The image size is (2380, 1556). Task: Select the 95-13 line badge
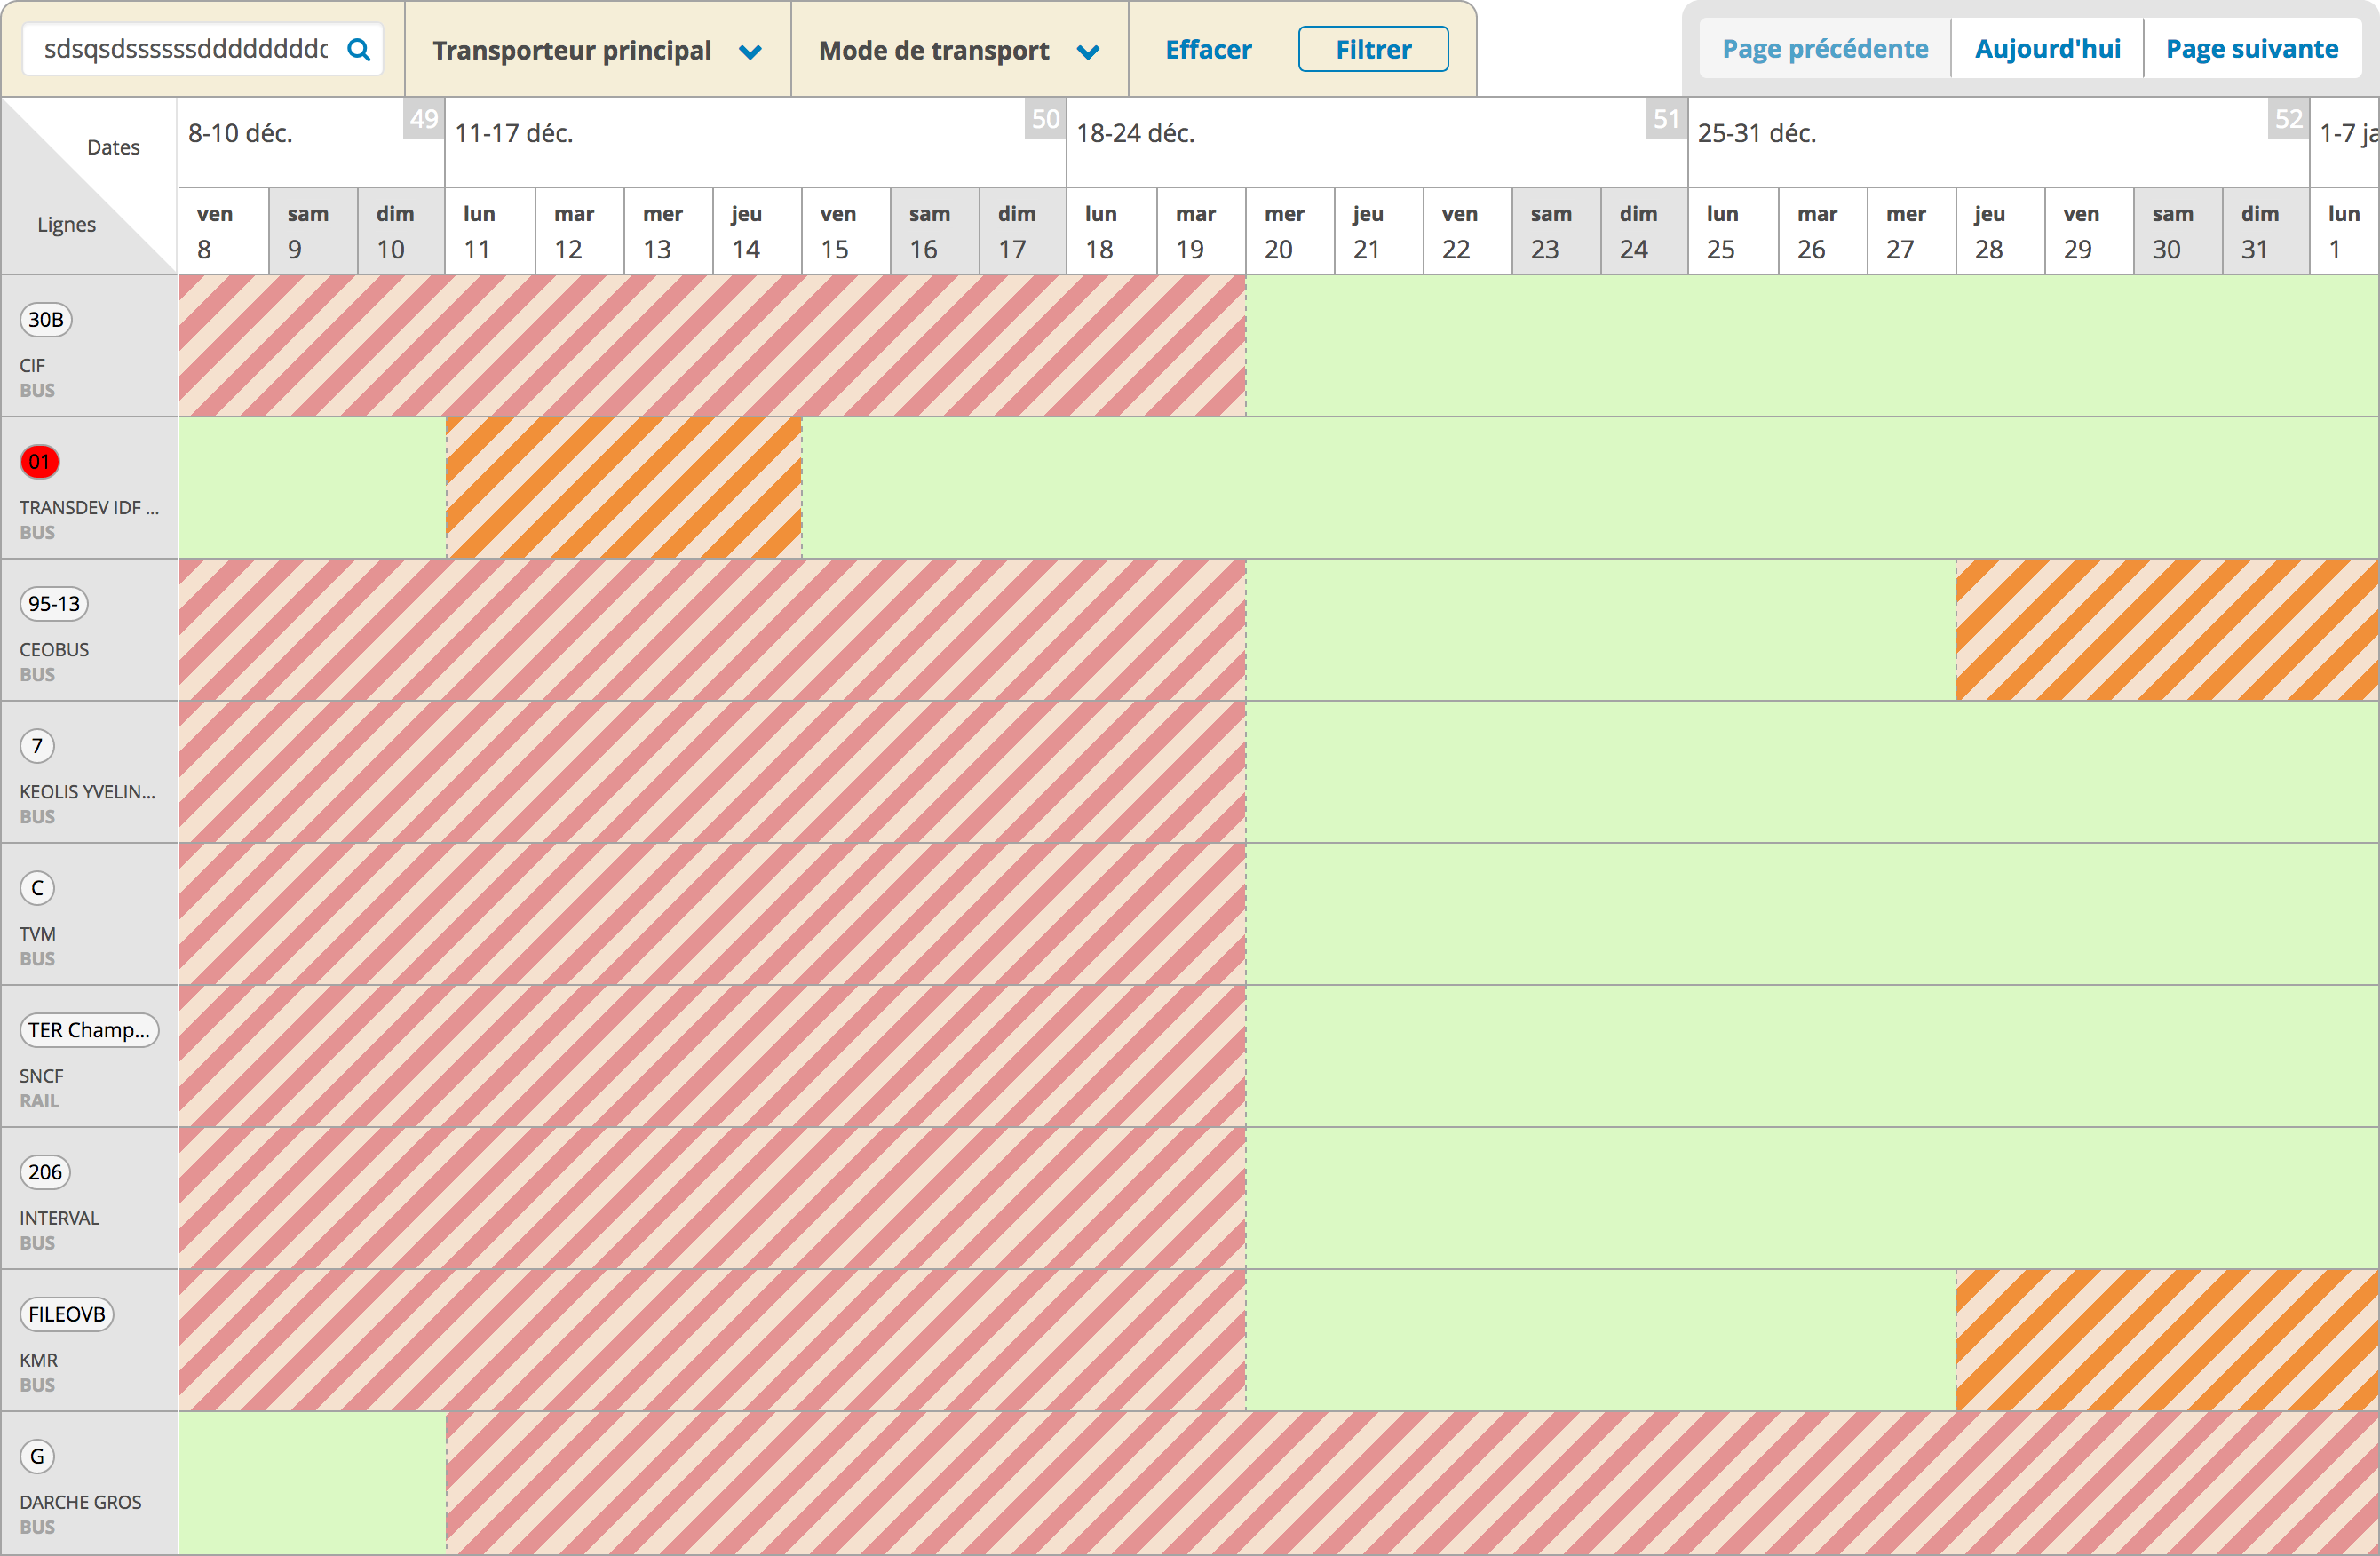54,604
